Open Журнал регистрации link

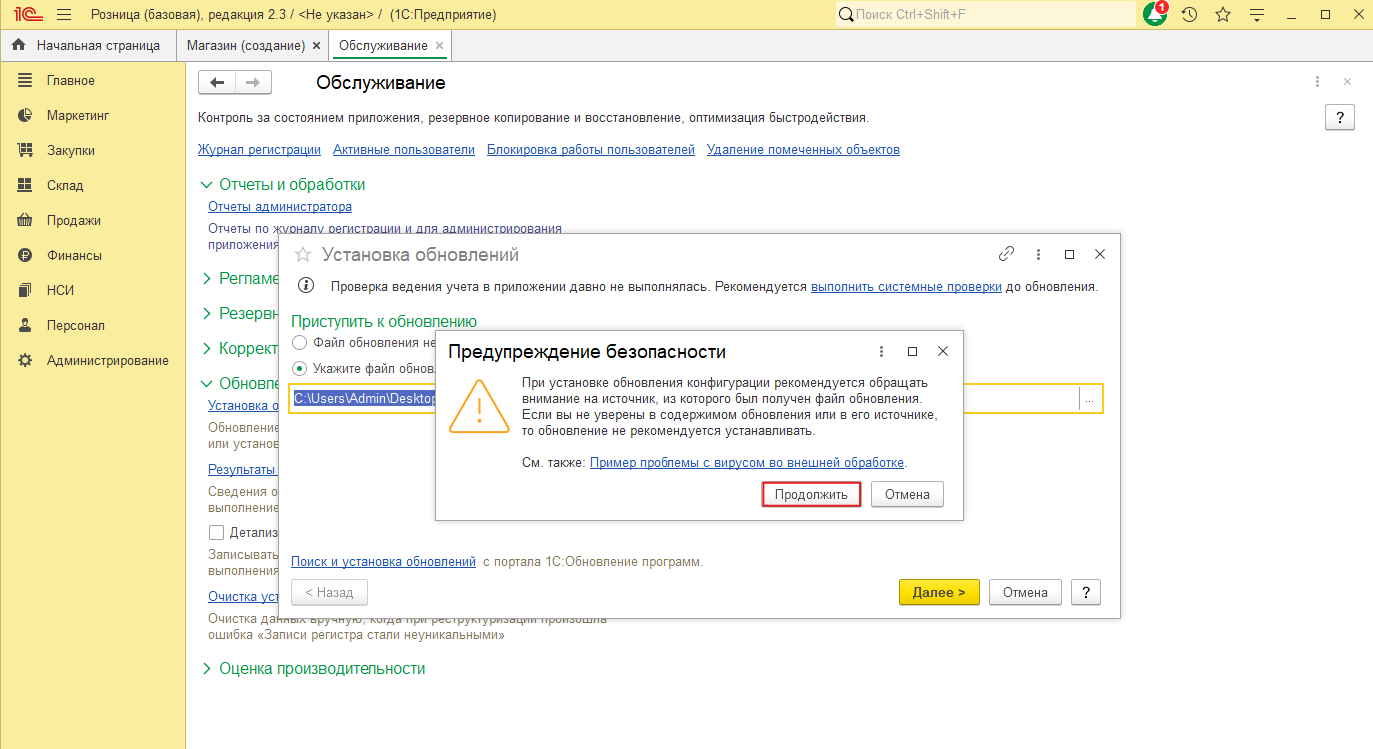tap(259, 149)
